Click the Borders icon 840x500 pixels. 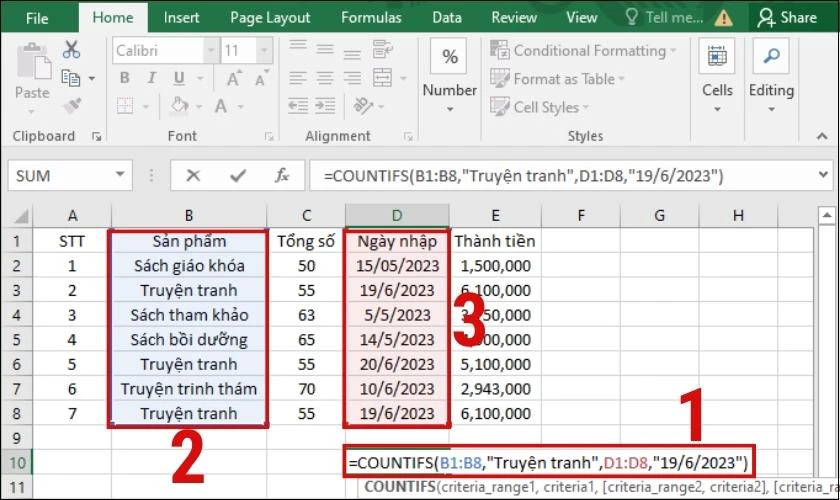pos(125,106)
